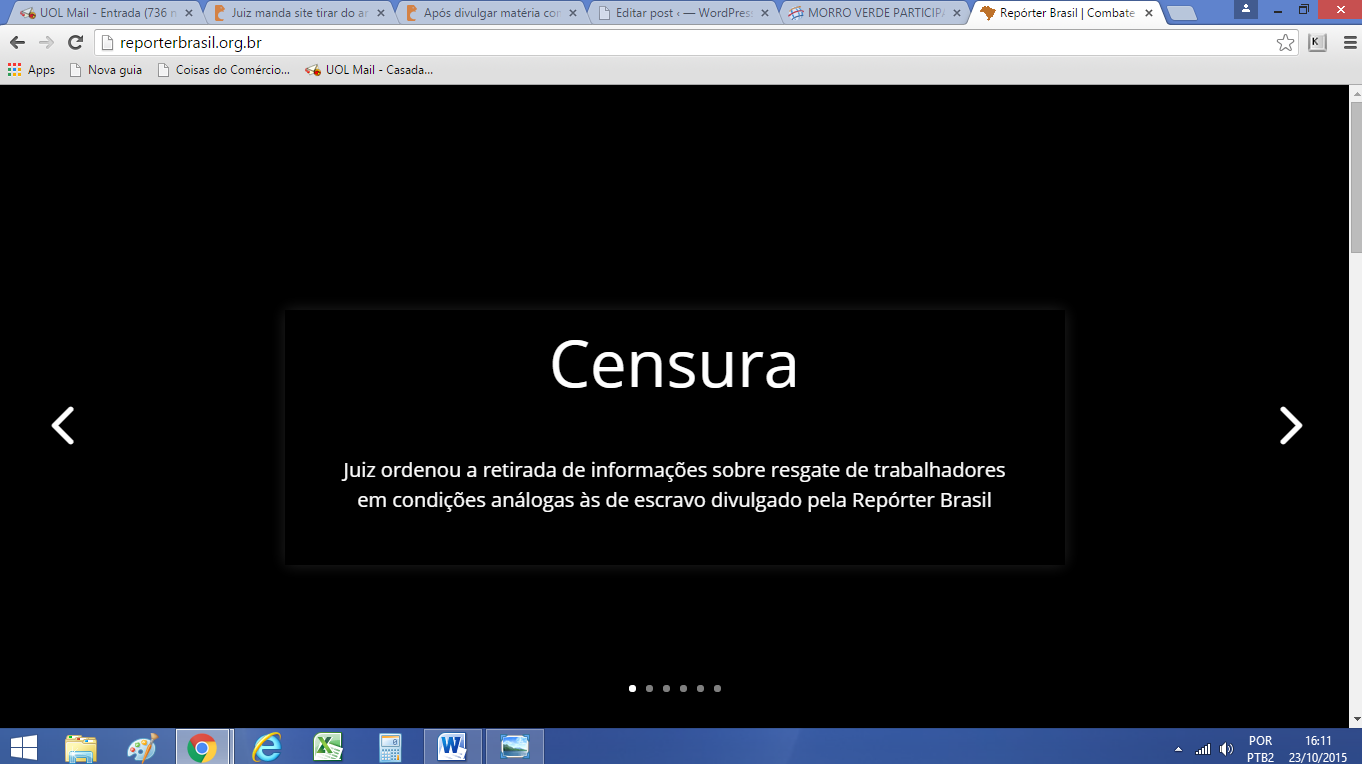Switch to the UOL Mail - Entrada tab
This screenshot has width=1362, height=764.
[x=103, y=14]
